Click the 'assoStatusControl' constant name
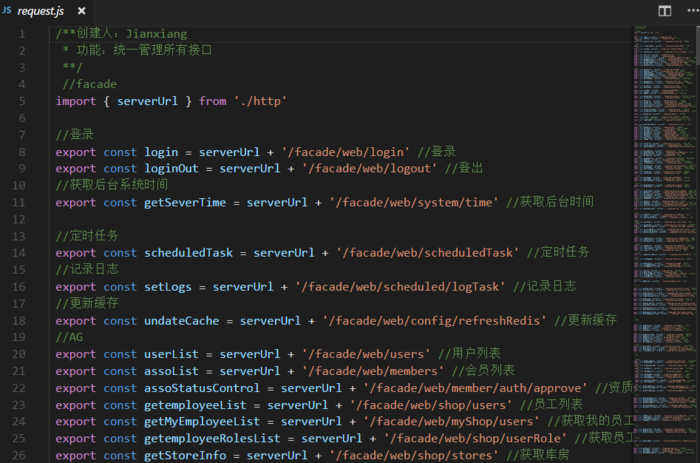This screenshot has width=700, height=463. tap(202, 388)
